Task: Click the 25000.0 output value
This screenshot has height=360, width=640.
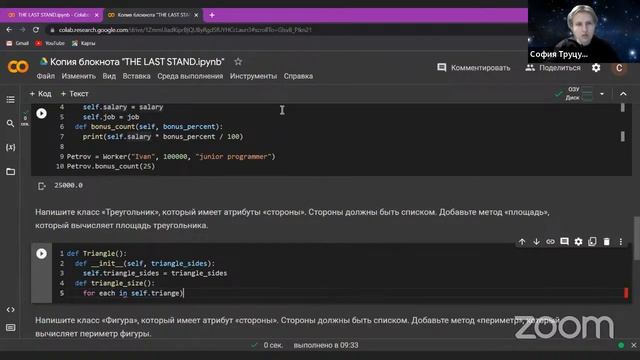Action: (68, 185)
